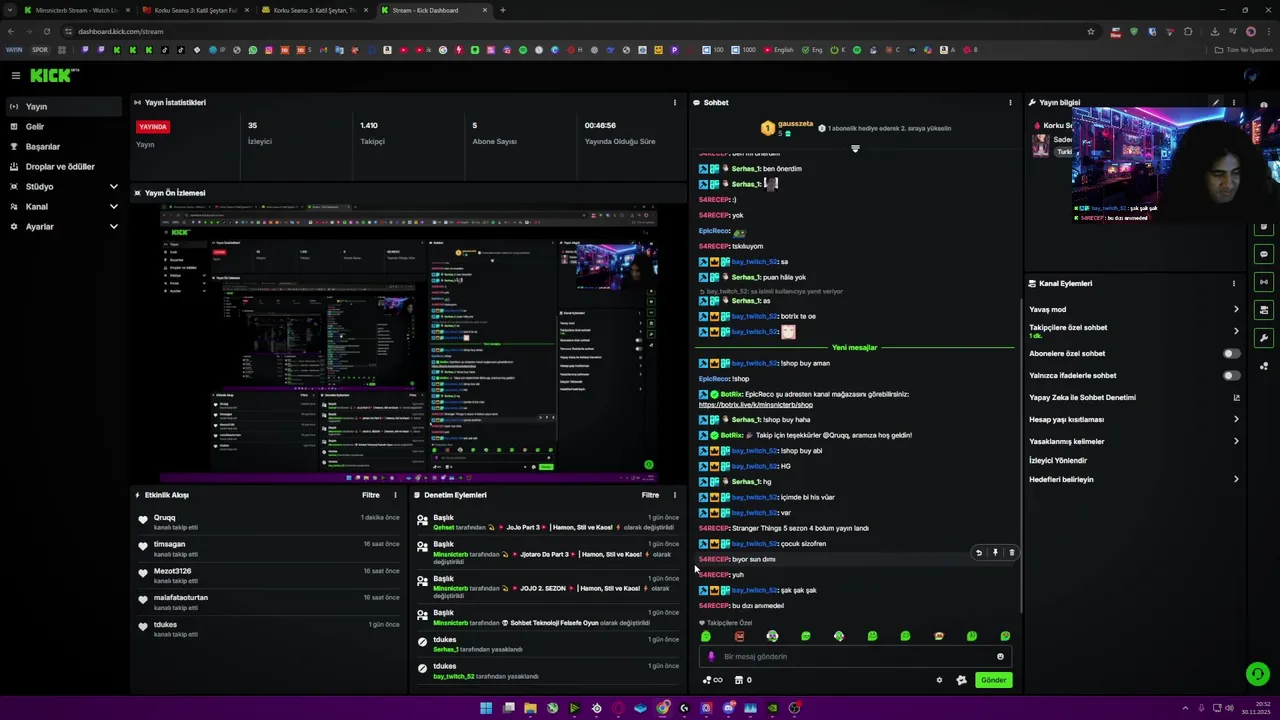Toggle Yalnızca ifadelerle sohbet switch

pos(1232,375)
